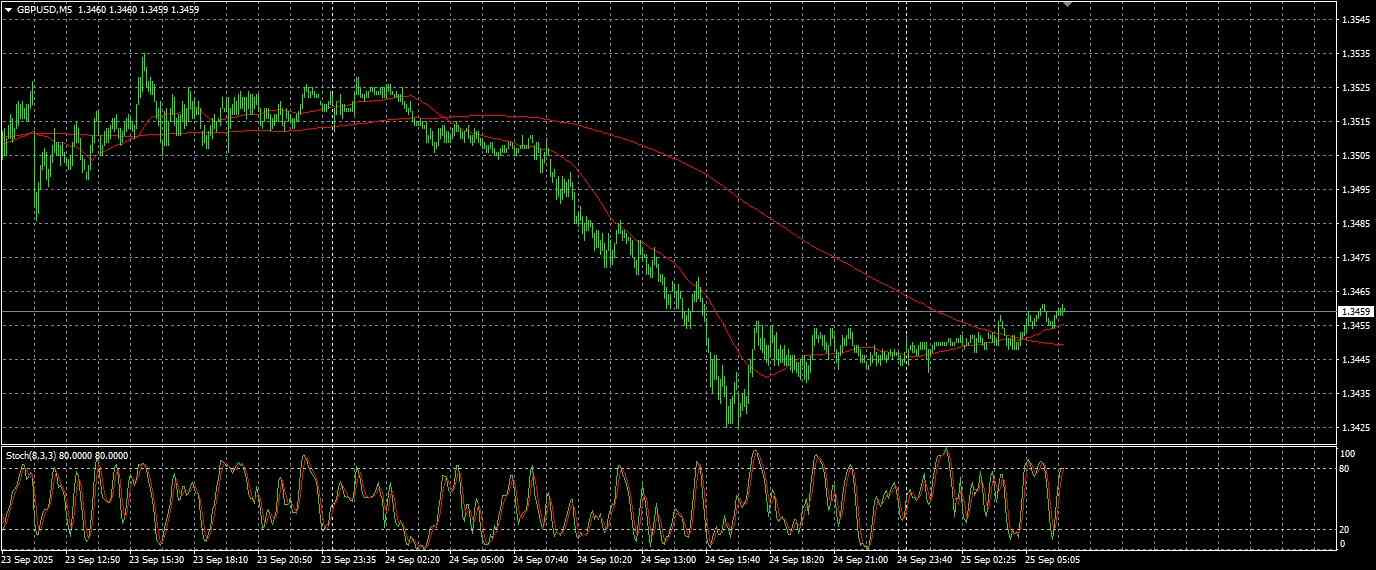Image resolution: width=1376 pixels, height=570 pixels.
Task: Click the 1.3465 price scale label
Action: point(1356,292)
